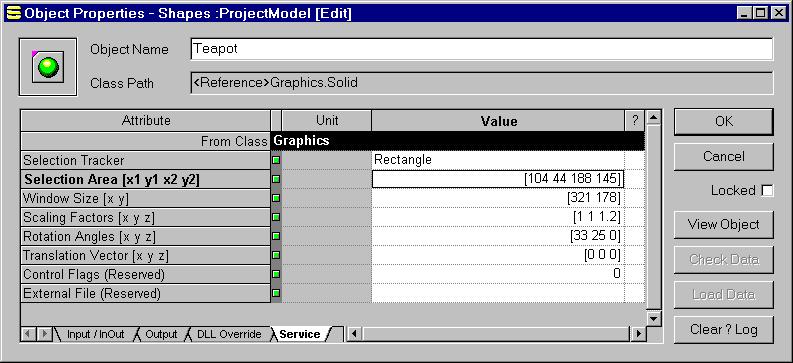Viewport: 793px width, 363px height.
Task: Toggle the Locked checkbox
Action: tap(767, 191)
